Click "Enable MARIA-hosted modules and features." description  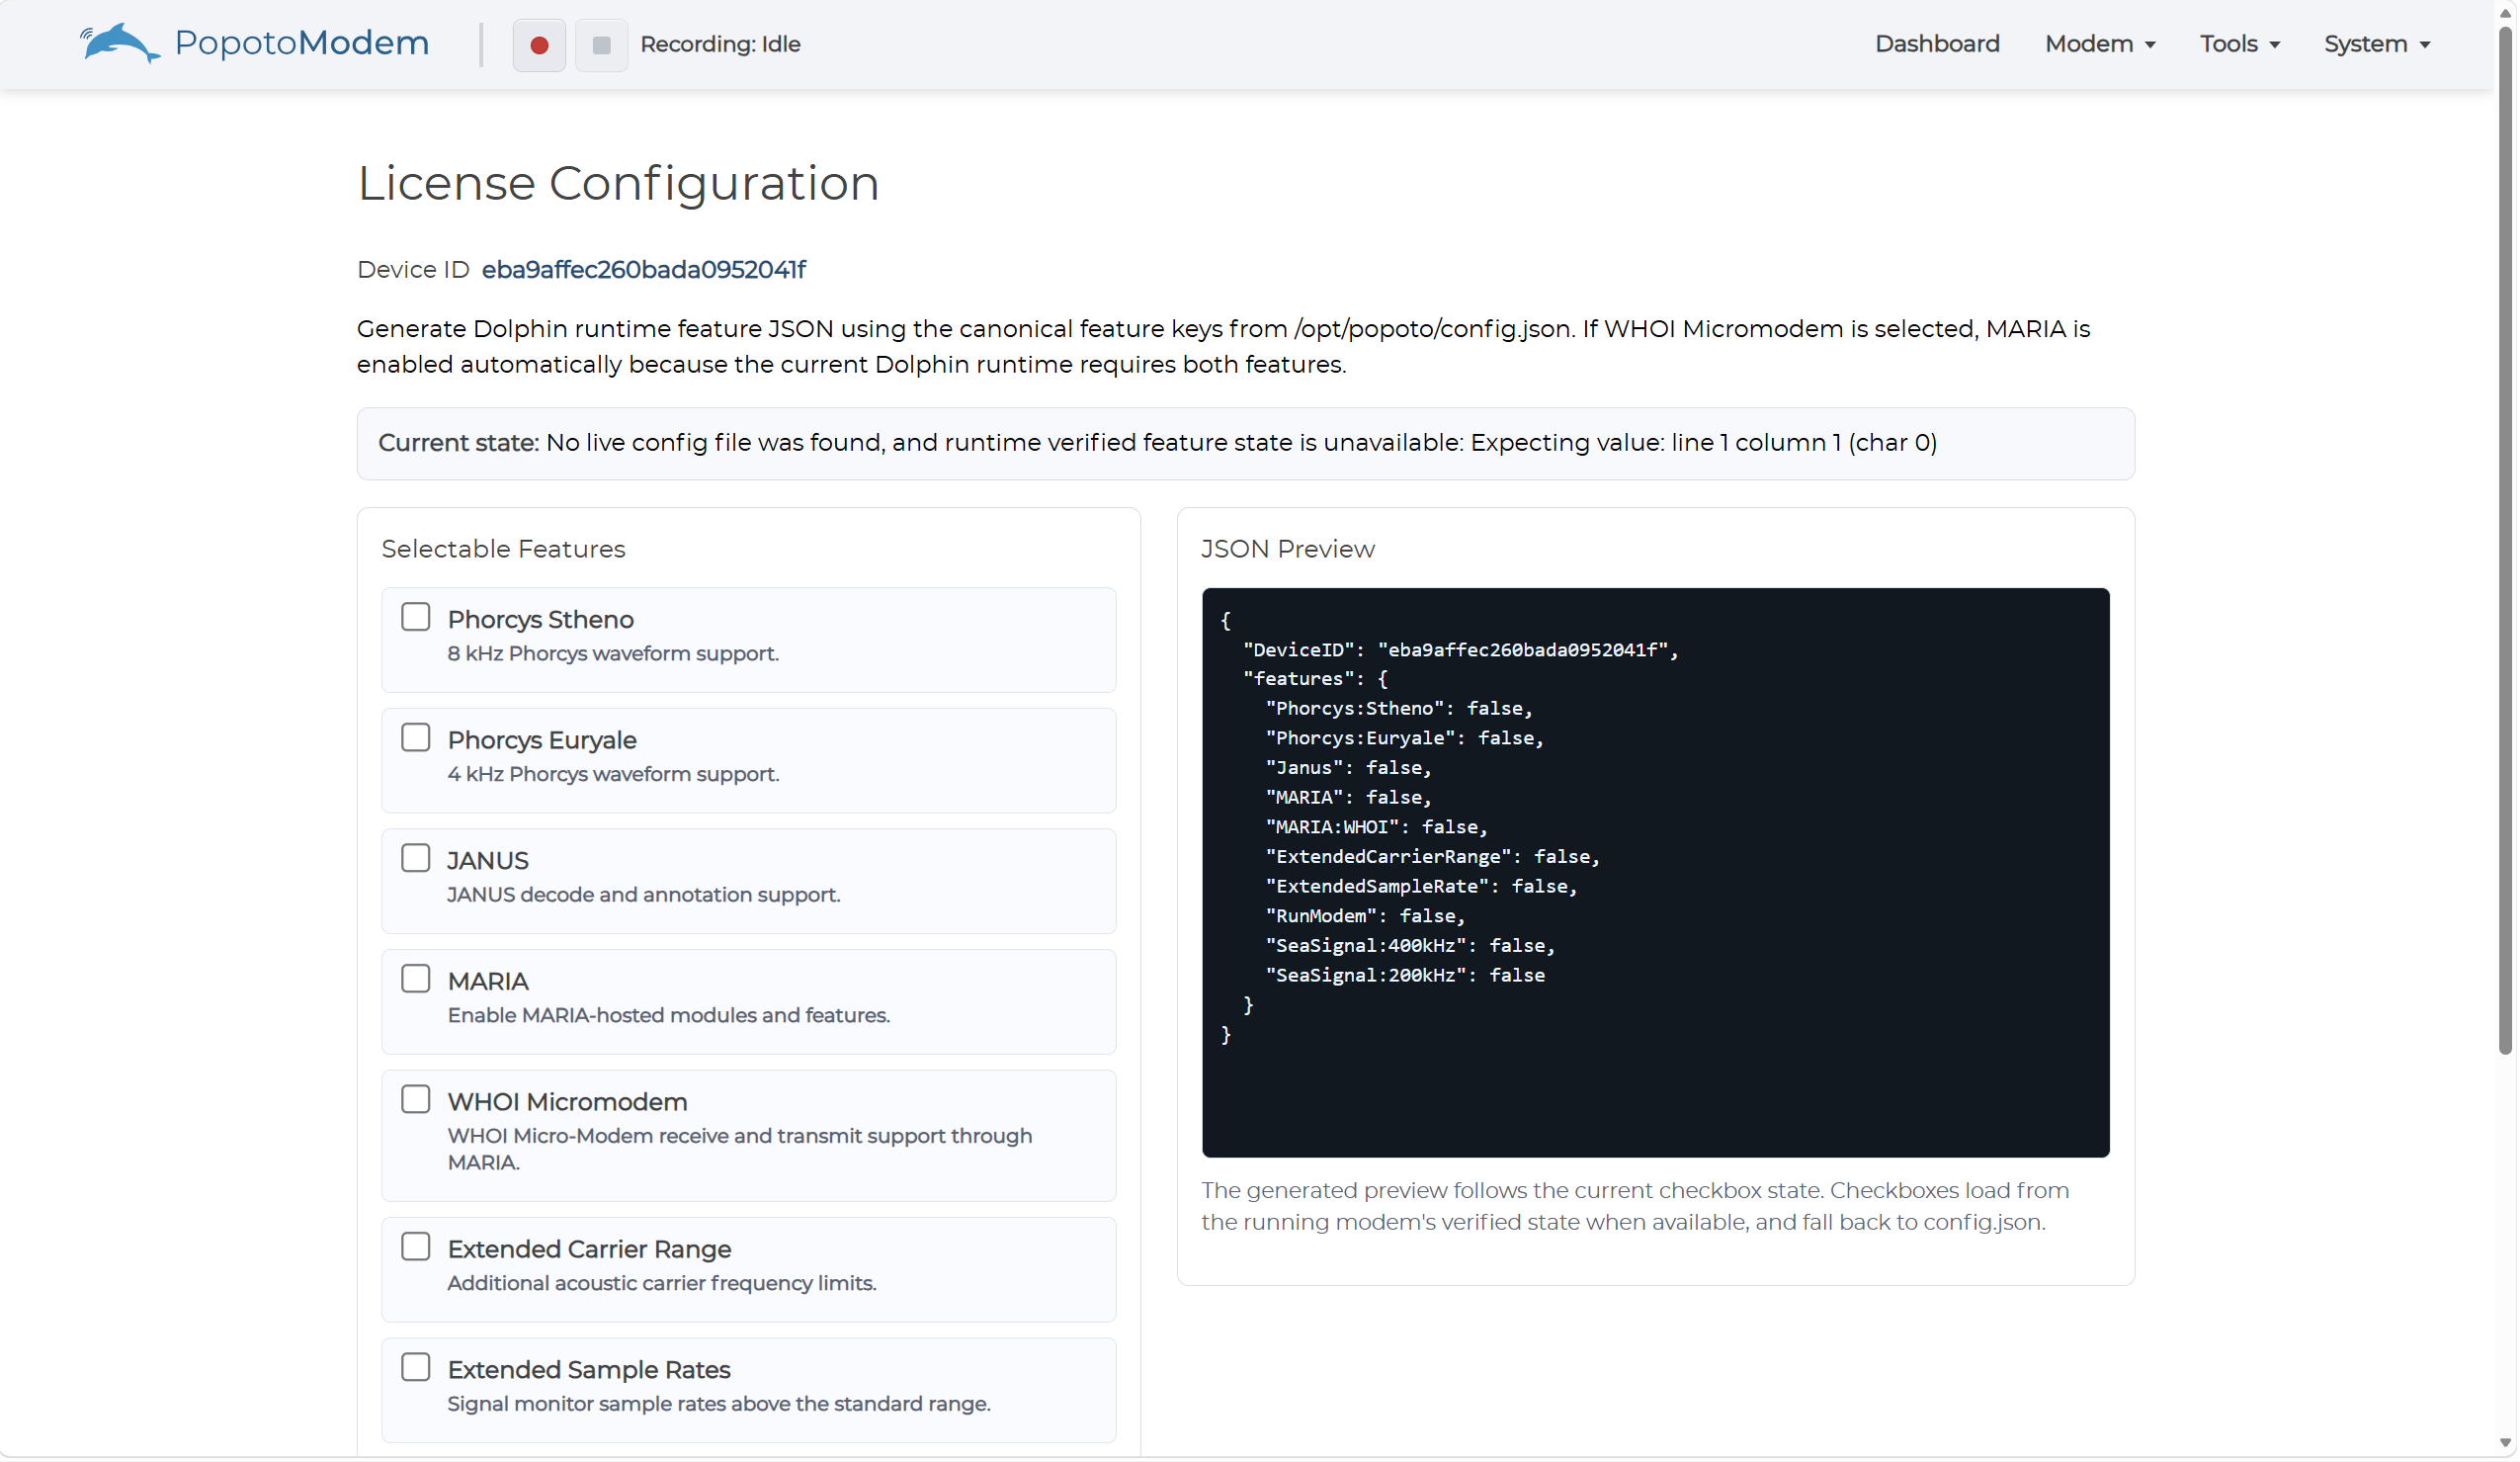click(669, 1016)
